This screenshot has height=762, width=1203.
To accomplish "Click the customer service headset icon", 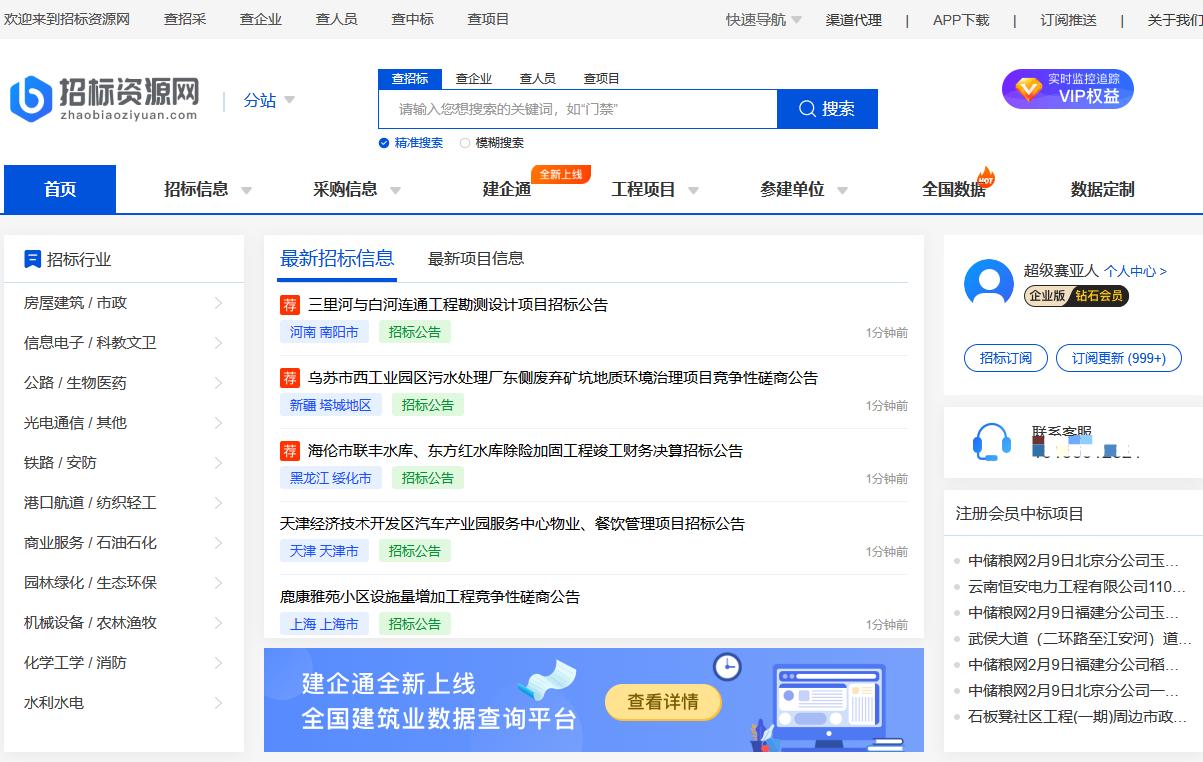I will pyautogui.click(x=990, y=441).
